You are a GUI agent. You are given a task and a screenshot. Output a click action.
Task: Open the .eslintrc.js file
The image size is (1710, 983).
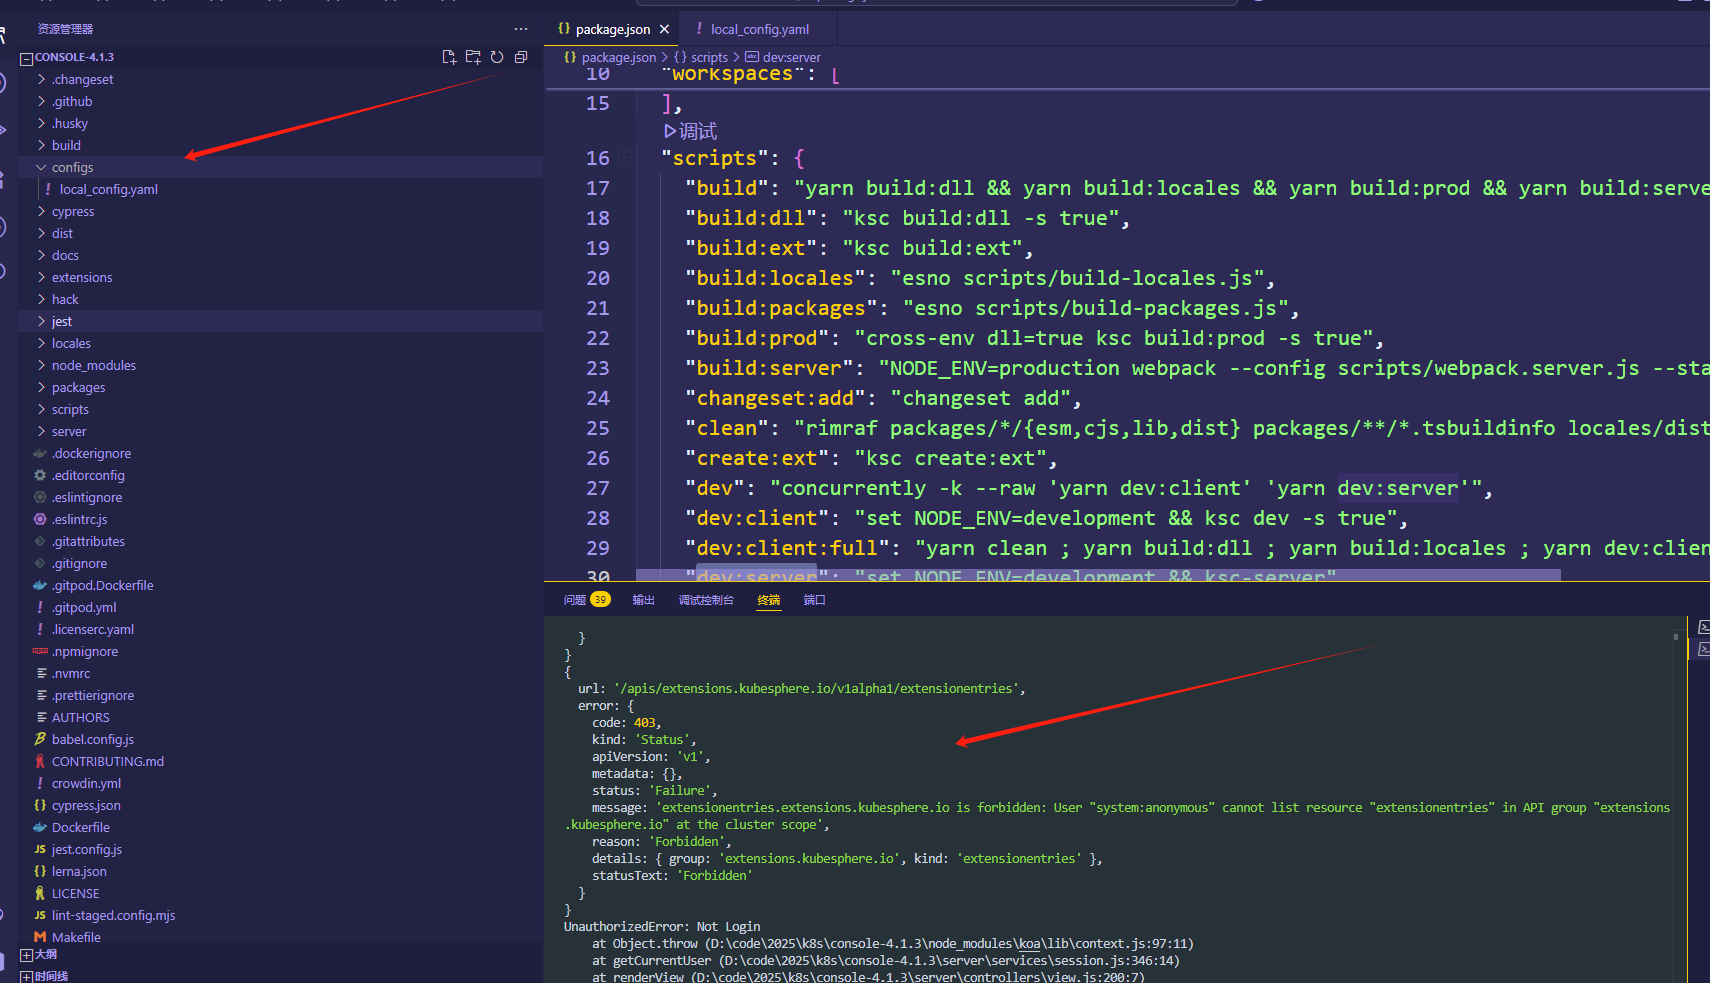79,519
